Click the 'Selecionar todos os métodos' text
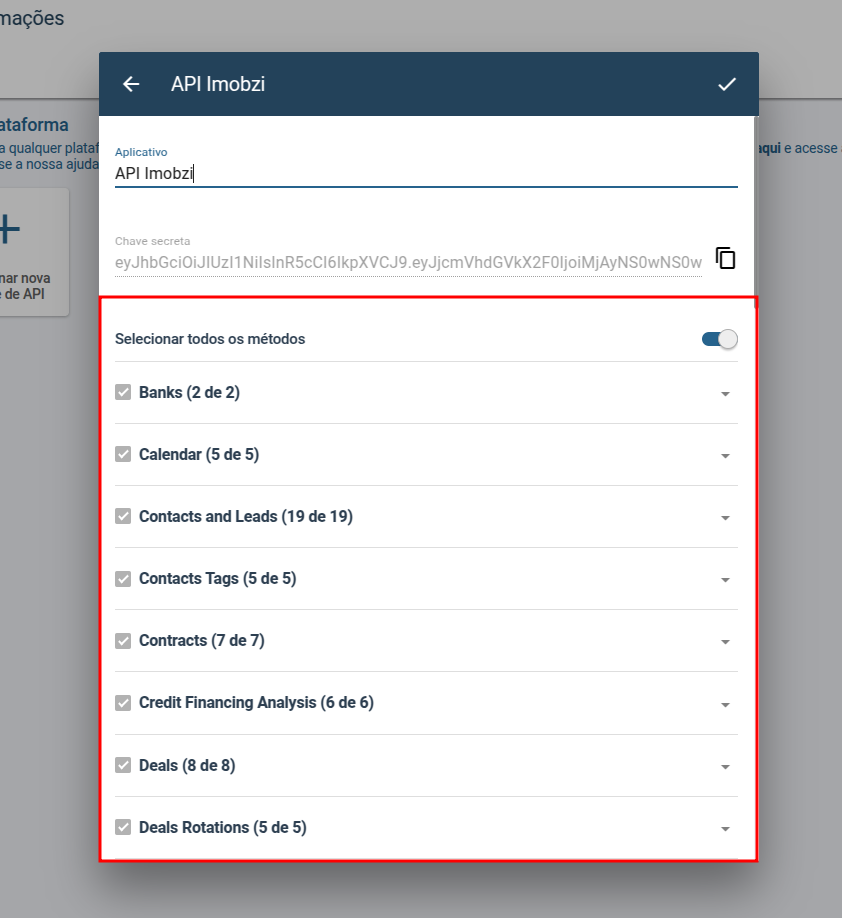Image resolution: width=842 pixels, height=918 pixels. [x=210, y=339]
